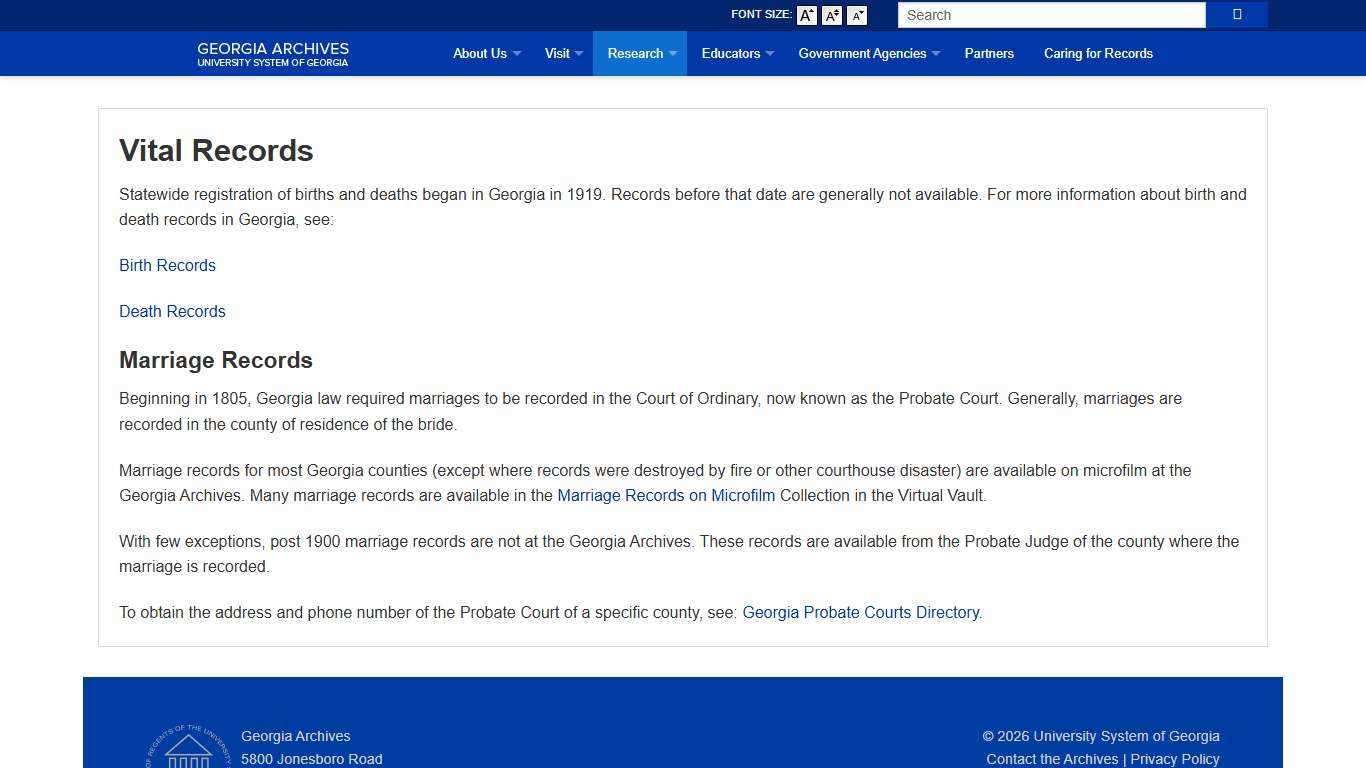
Task: Click the increase font size icon
Action: pos(806,15)
